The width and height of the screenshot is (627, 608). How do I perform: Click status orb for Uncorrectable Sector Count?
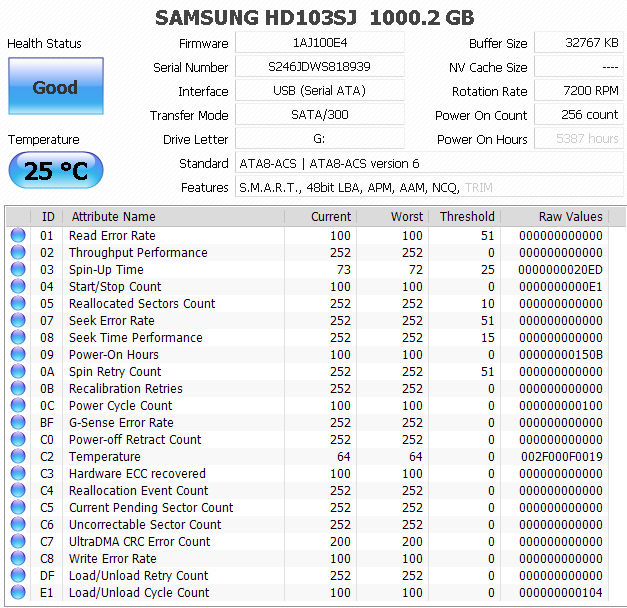pyautogui.click(x=18, y=524)
